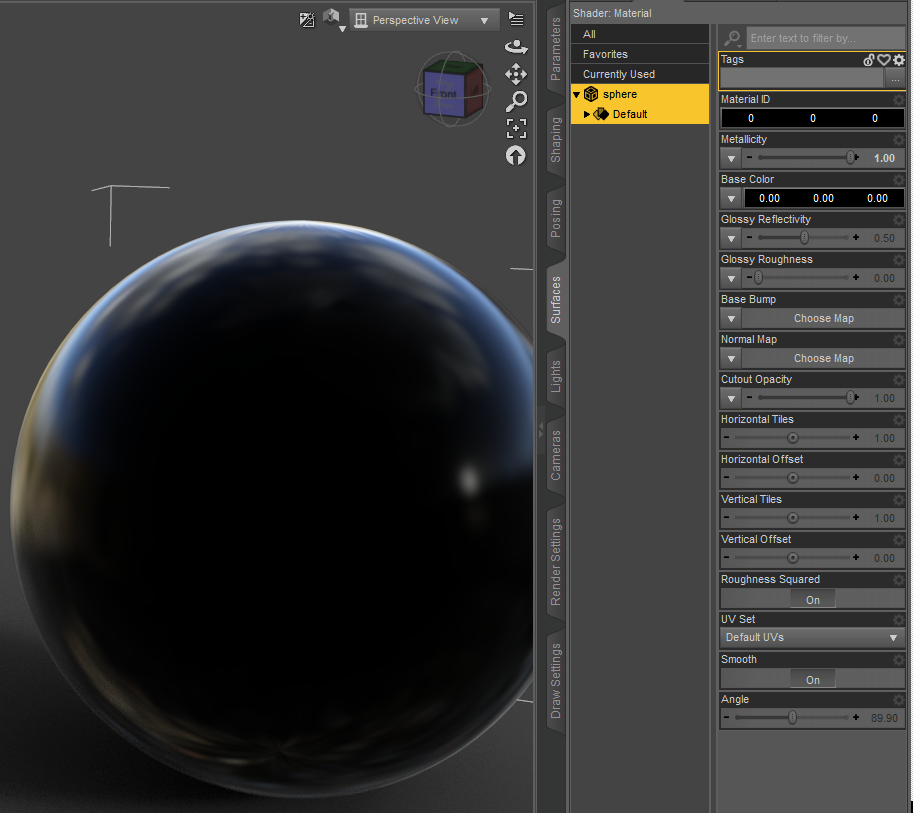Click the frame selection icon
This screenshot has height=813, width=913.
pyautogui.click(x=516, y=128)
